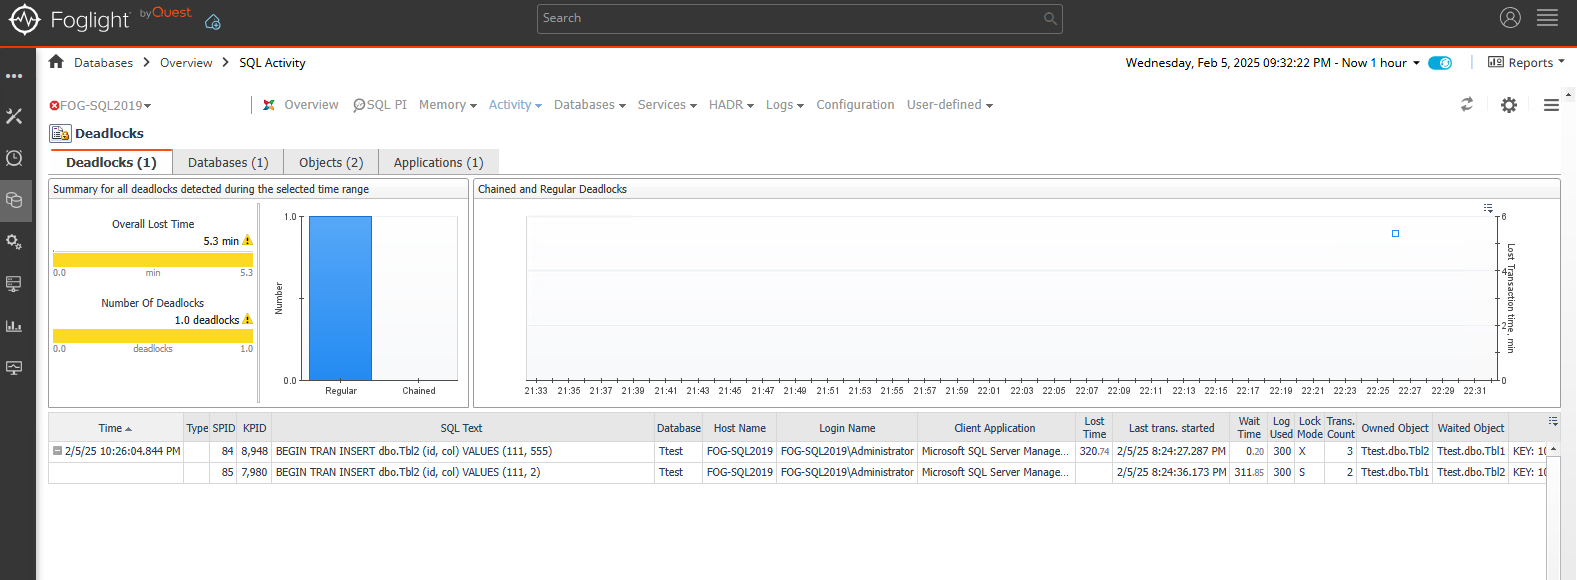Expand the Services menu
This screenshot has width=1577, height=580.
667,105
